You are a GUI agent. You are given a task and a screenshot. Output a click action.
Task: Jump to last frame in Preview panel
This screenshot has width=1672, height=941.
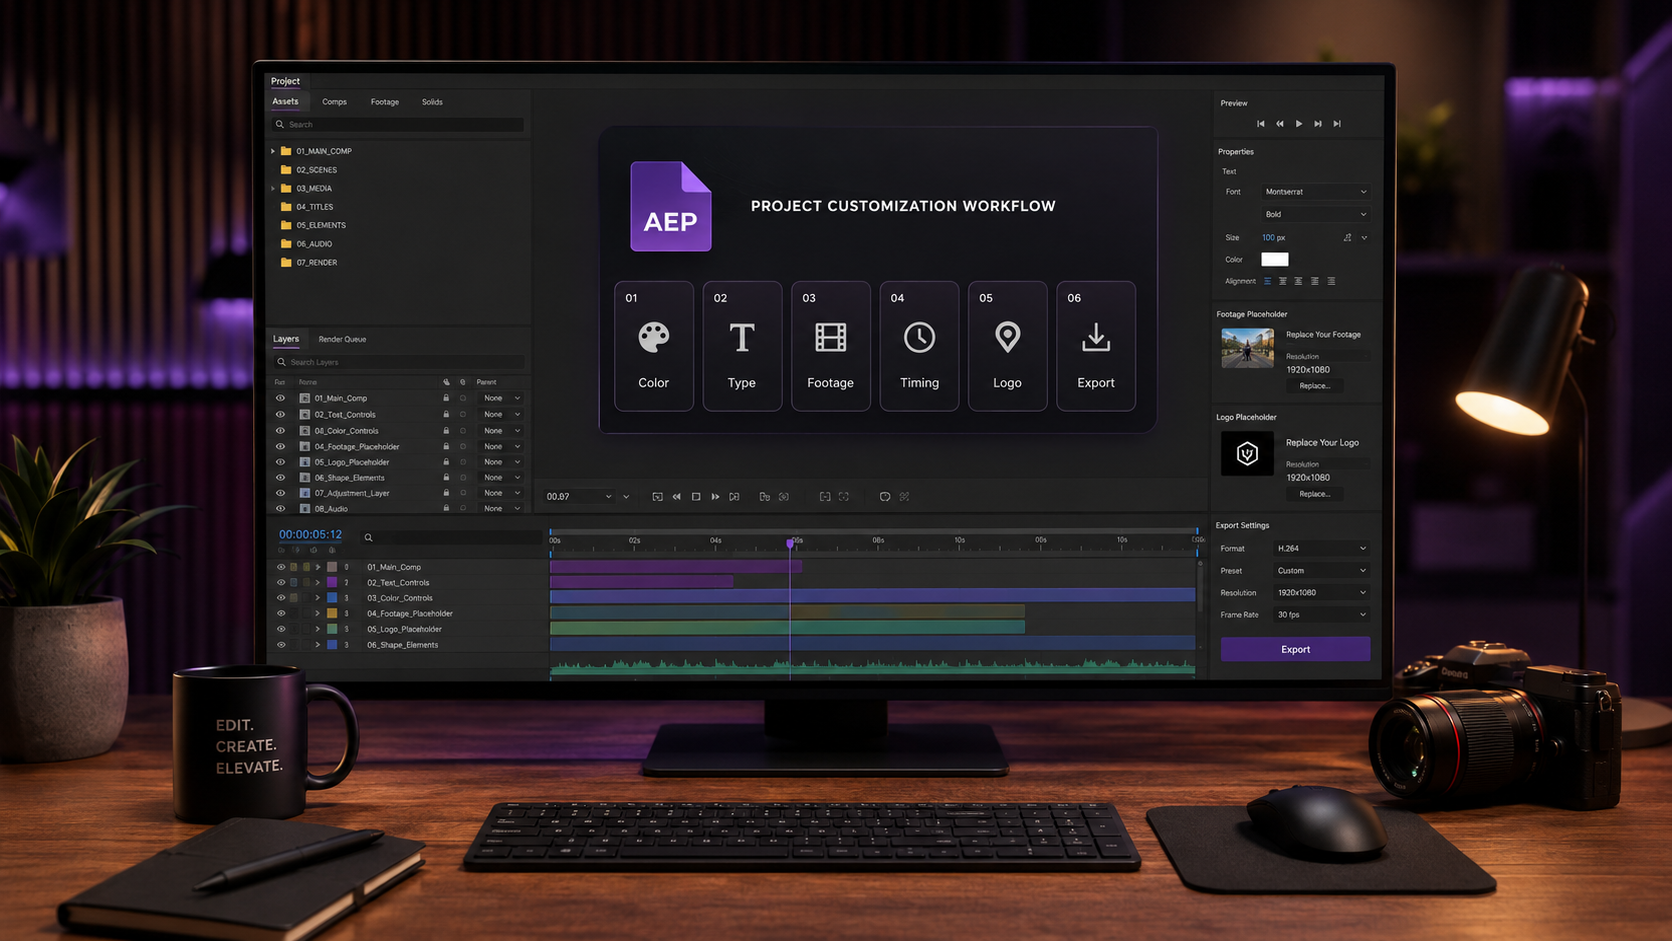tap(1337, 124)
